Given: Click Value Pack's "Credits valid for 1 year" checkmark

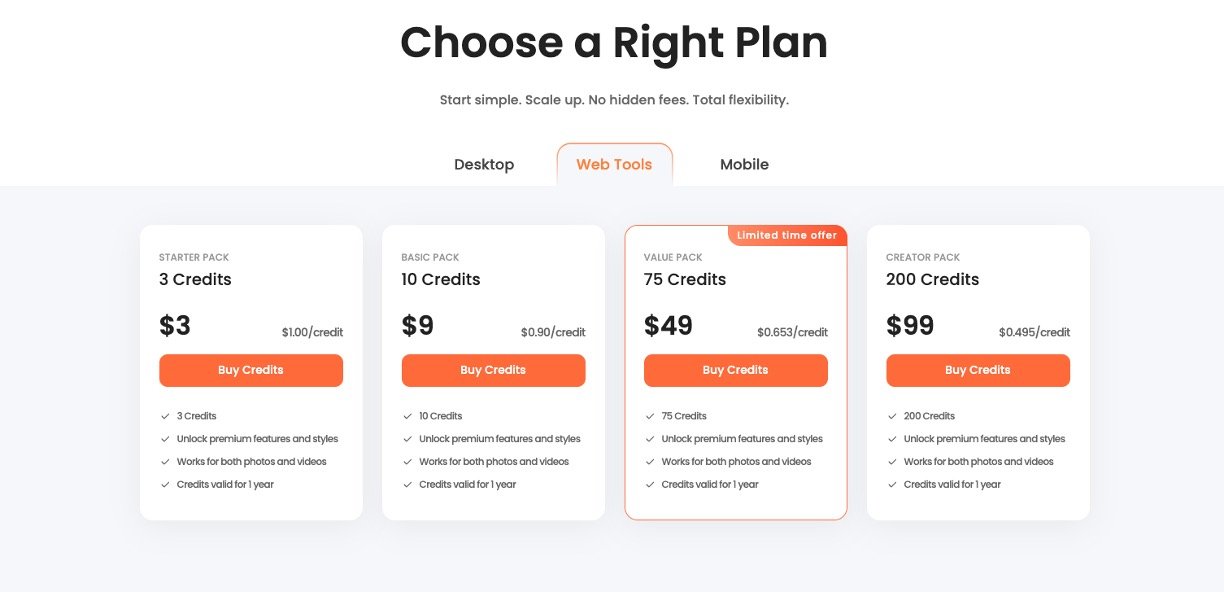Looking at the screenshot, I should (x=649, y=485).
